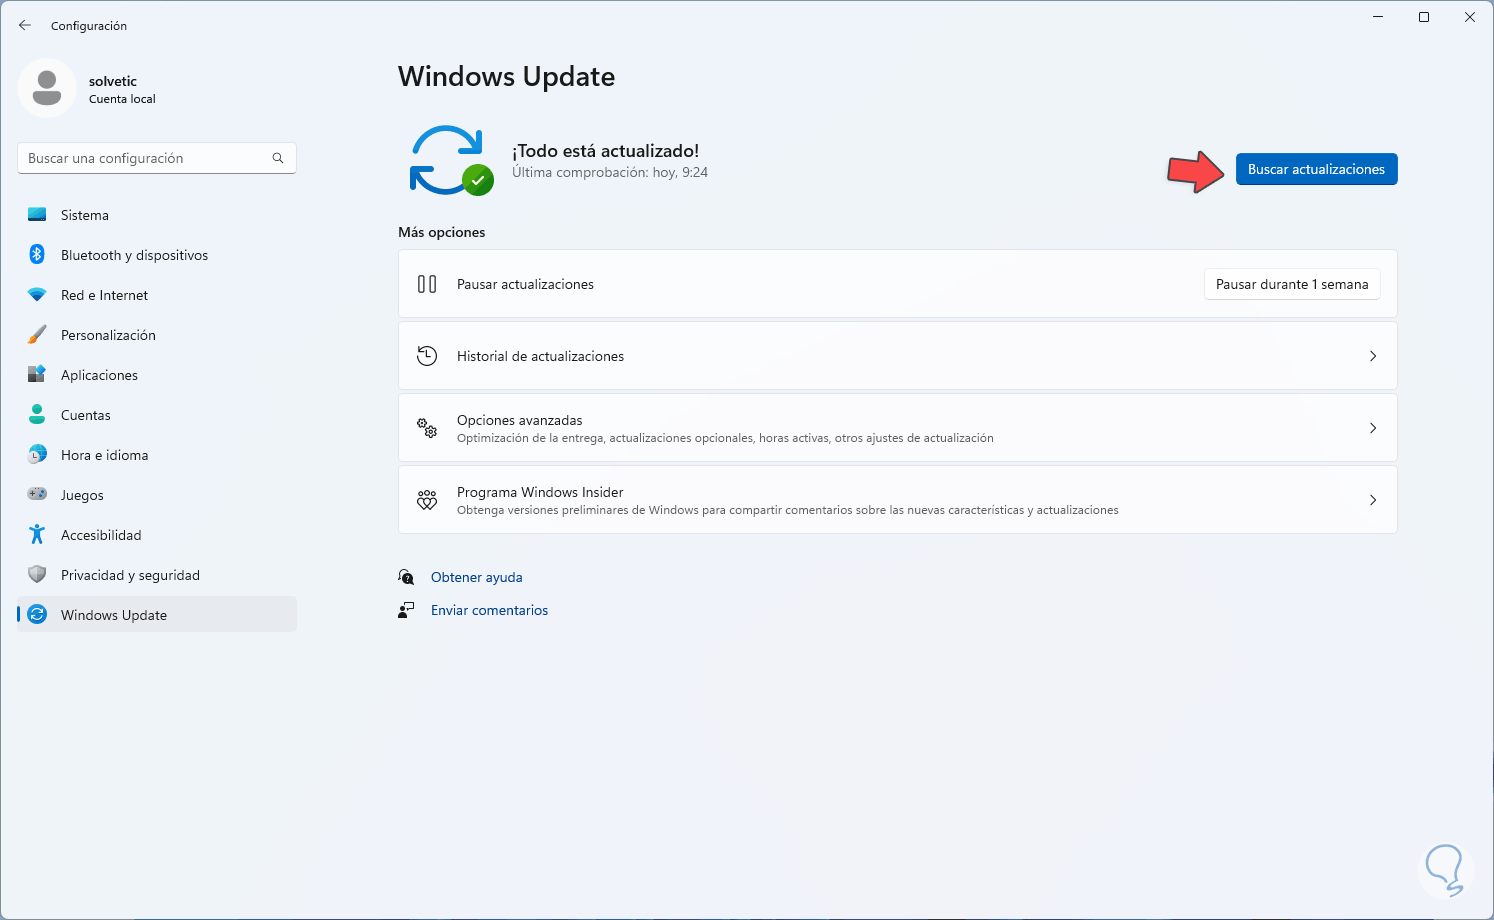Click the Buscar una configuración search field
Screen dimensions: 1494x920
point(157,158)
